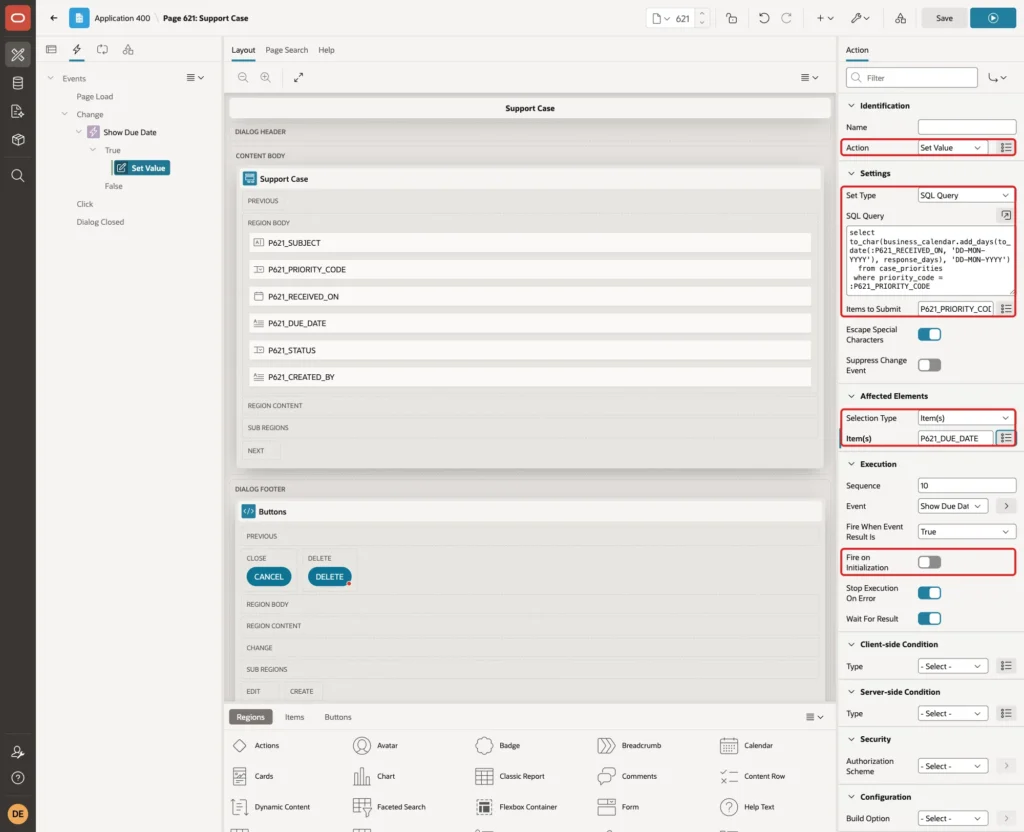Open the Page Search tab
Screen dimensions: 1024x832
(286, 50)
